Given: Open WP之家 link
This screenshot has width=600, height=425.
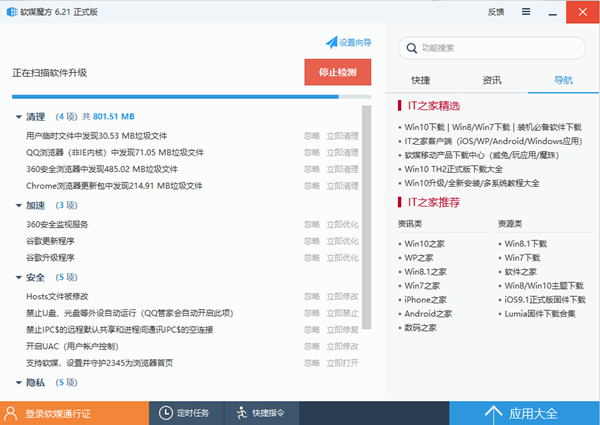Looking at the screenshot, I should (x=419, y=258).
